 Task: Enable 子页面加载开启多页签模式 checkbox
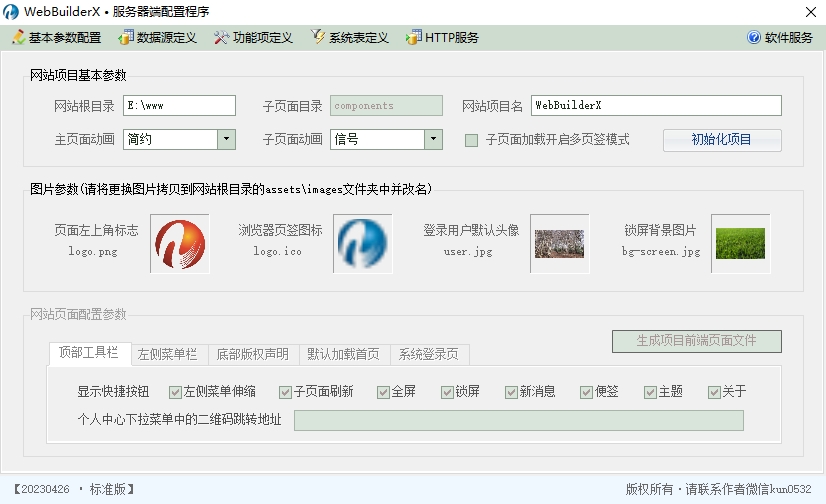point(471,140)
